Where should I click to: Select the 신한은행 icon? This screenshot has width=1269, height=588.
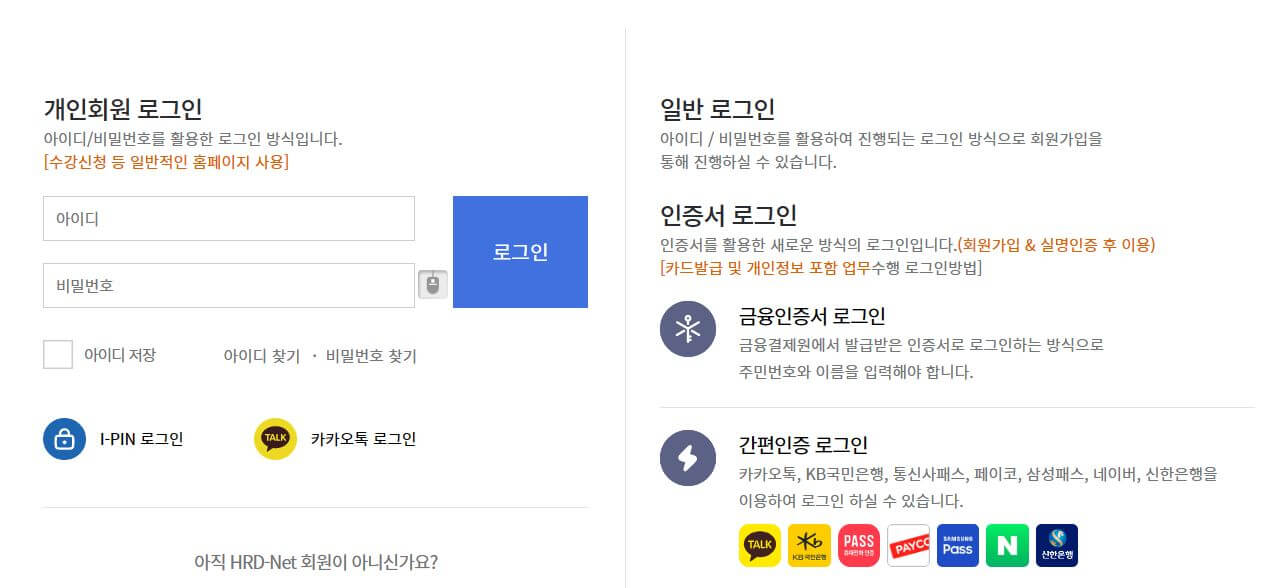(1056, 545)
